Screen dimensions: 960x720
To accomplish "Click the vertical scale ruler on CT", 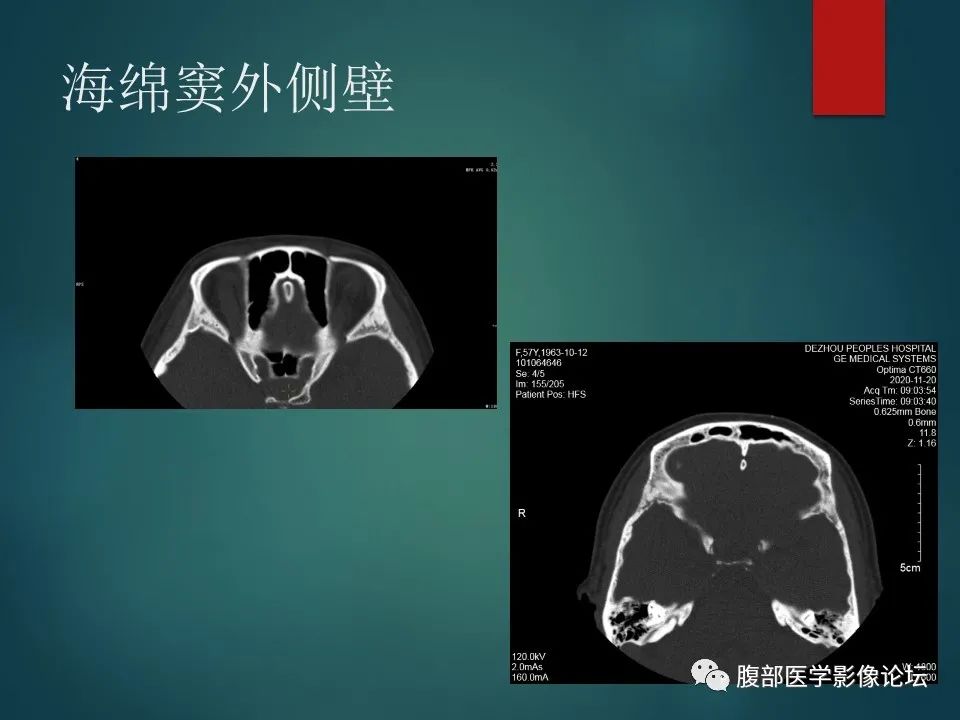I will pyautogui.click(x=919, y=511).
